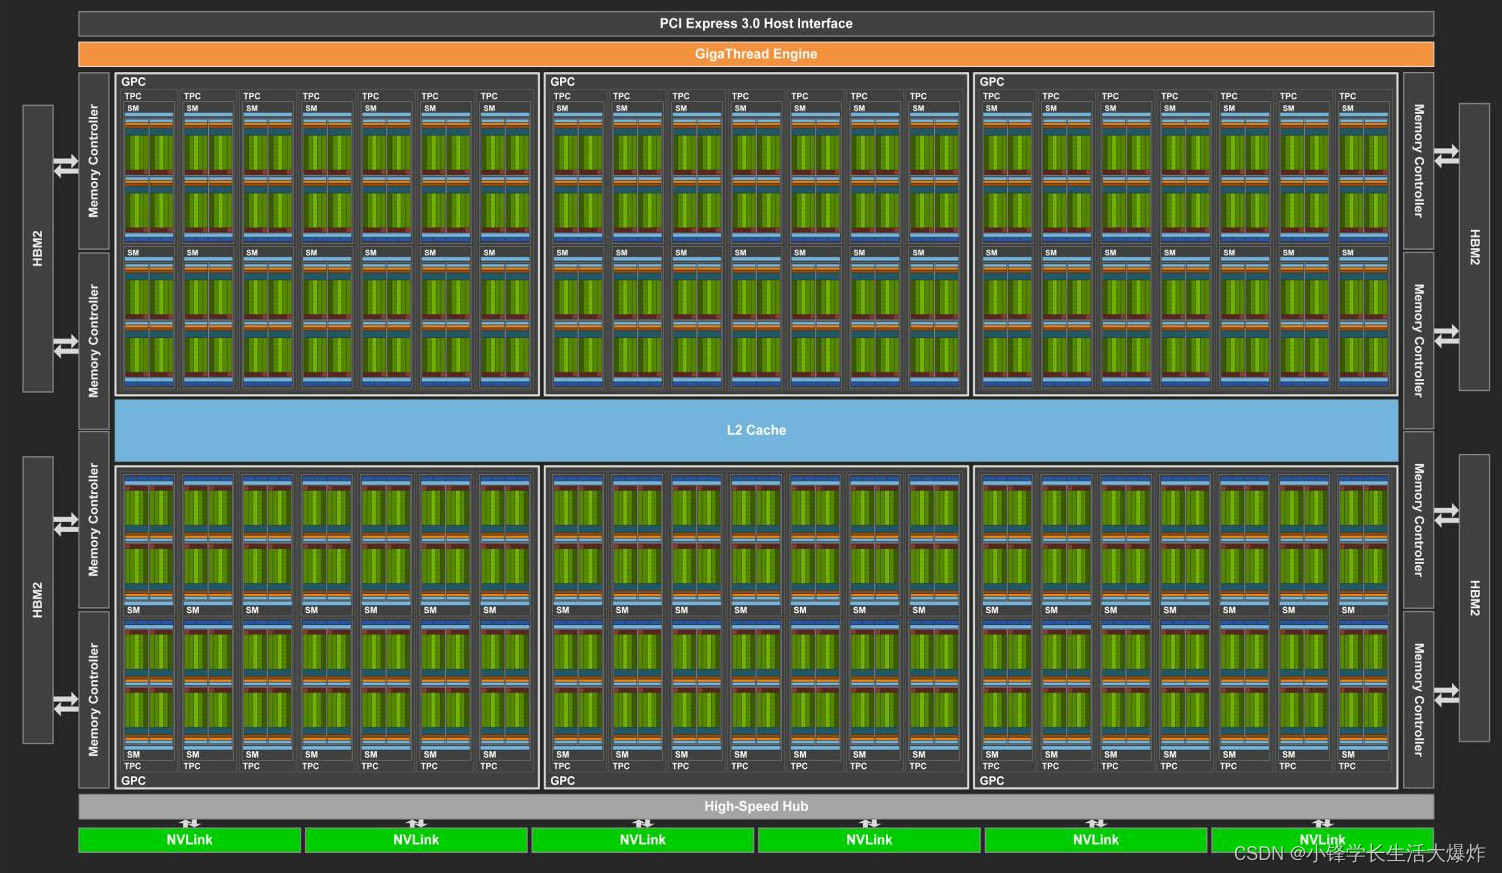Click the third NVLink block from the left

tap(642, 840)
